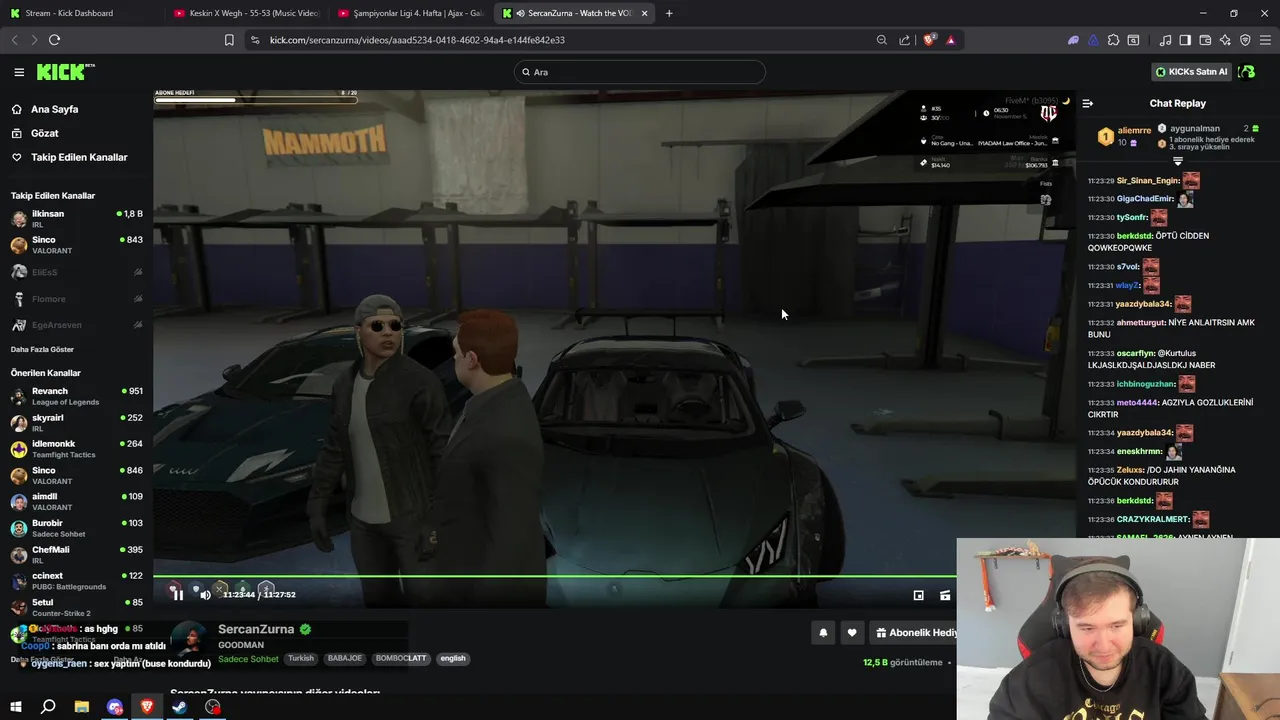This screenshot has height=720, width=1280.
Task: Pause the VOD playback
Action: point(177,594)
